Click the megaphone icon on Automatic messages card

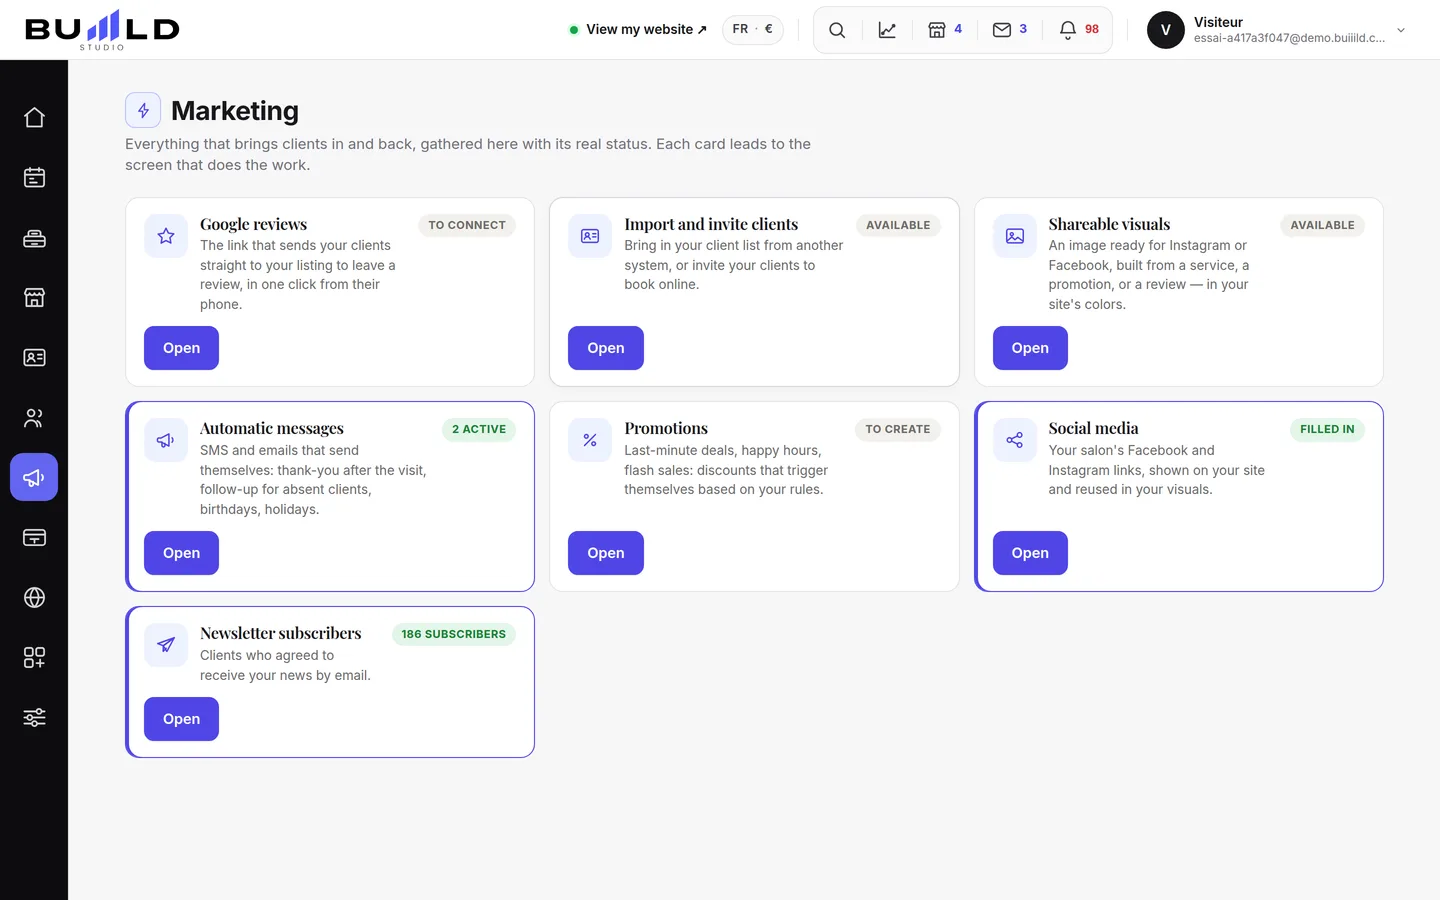point(166,440)
